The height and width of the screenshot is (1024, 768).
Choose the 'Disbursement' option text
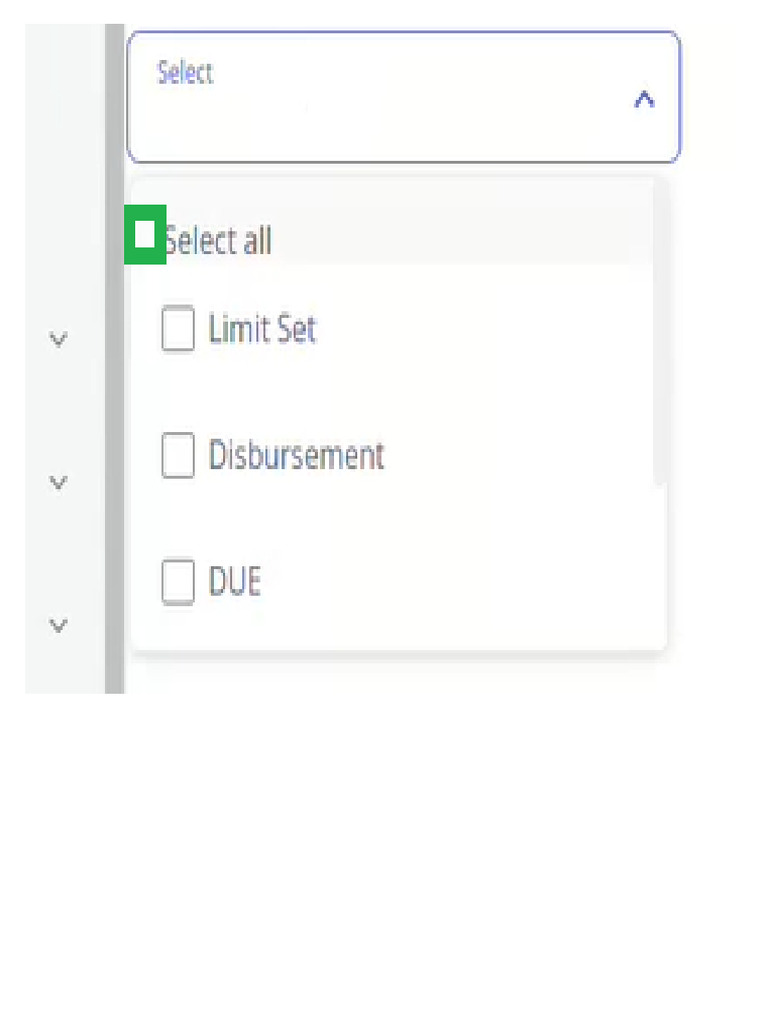296,456
